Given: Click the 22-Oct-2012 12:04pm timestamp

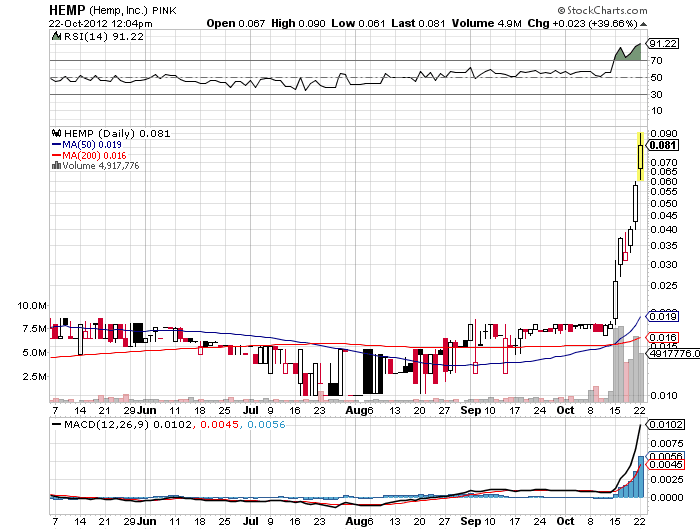Looking at the screenshot, I should pyautogui.click(x=100, y=24).
